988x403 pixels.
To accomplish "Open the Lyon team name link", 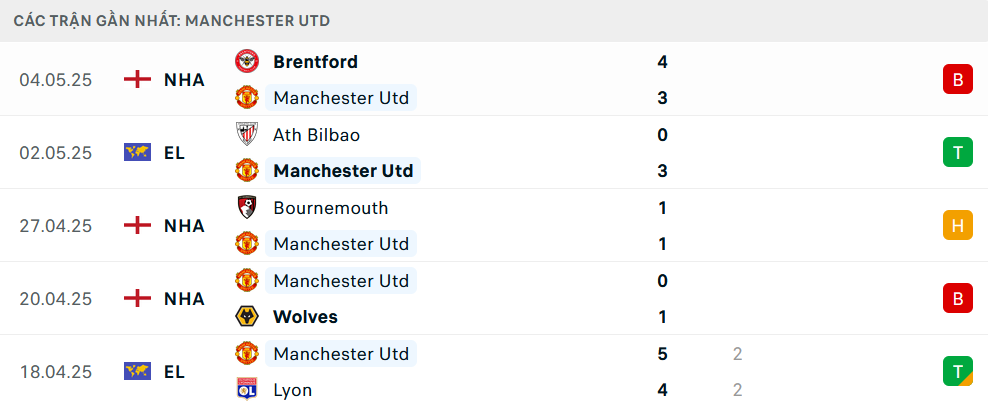I will click(293, 390).
